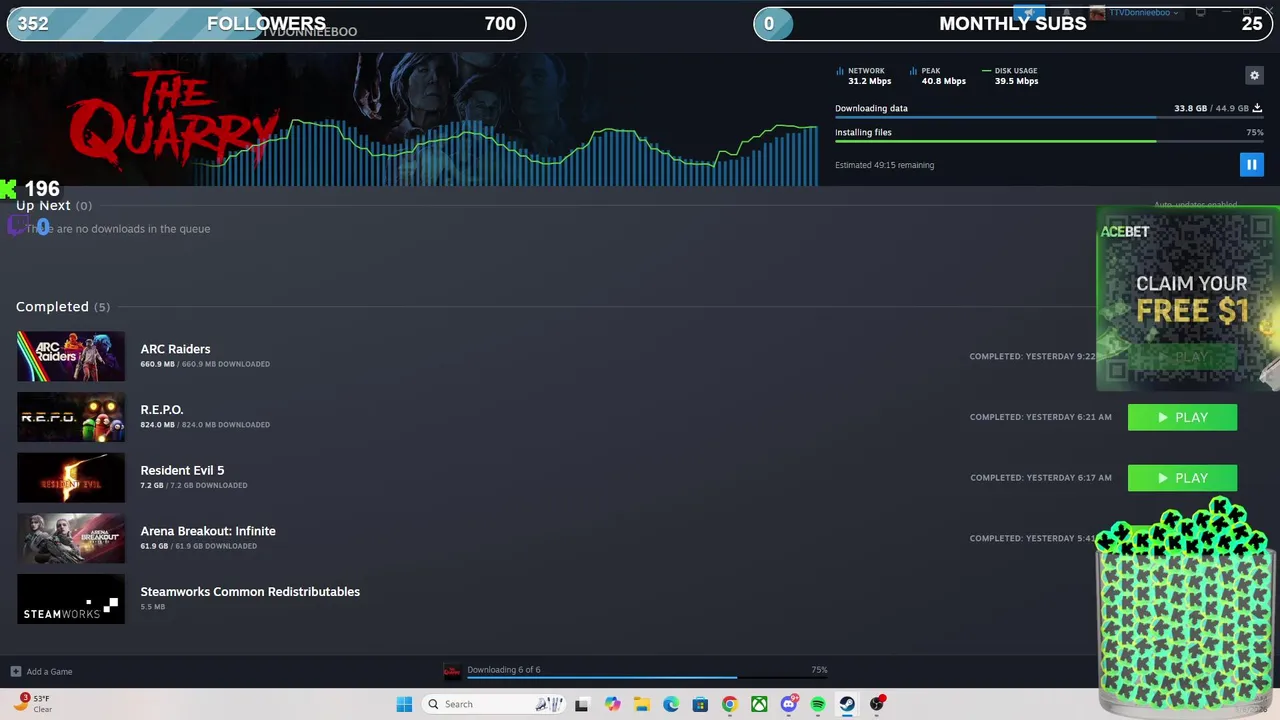Click 'Estimated 49:15 remaining' text
The height and width of the screenshot is (720, 1280).
tap(884, 165)
